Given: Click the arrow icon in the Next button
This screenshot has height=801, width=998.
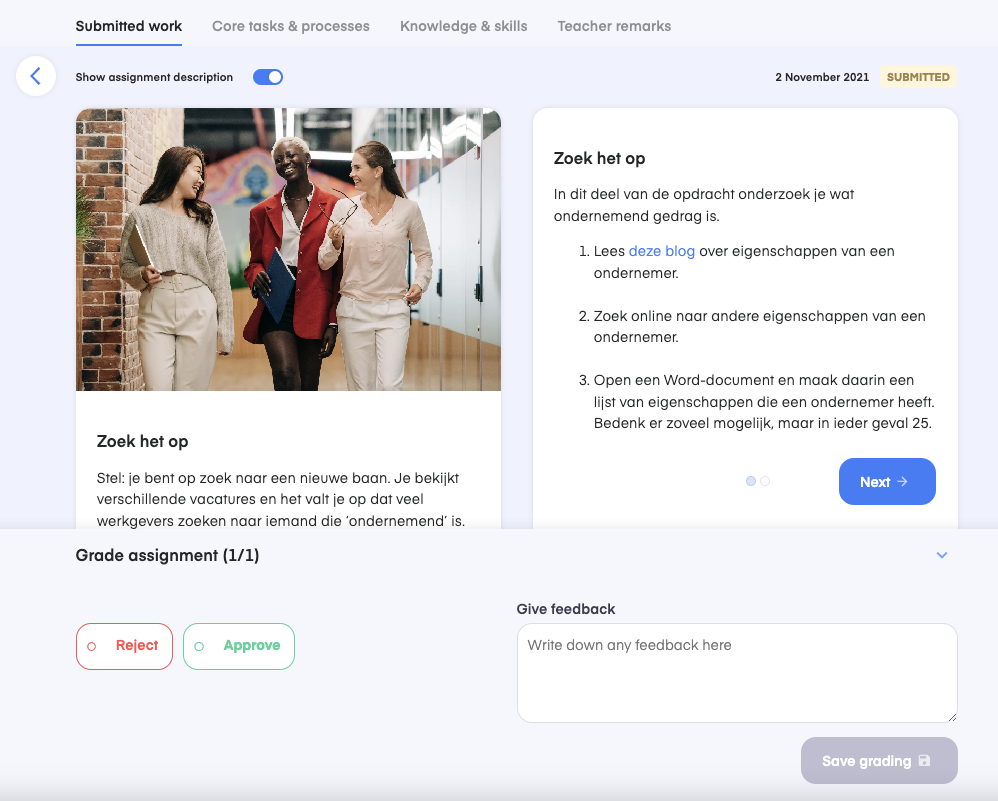Looking at the screenshot, I should pos(903,482).
